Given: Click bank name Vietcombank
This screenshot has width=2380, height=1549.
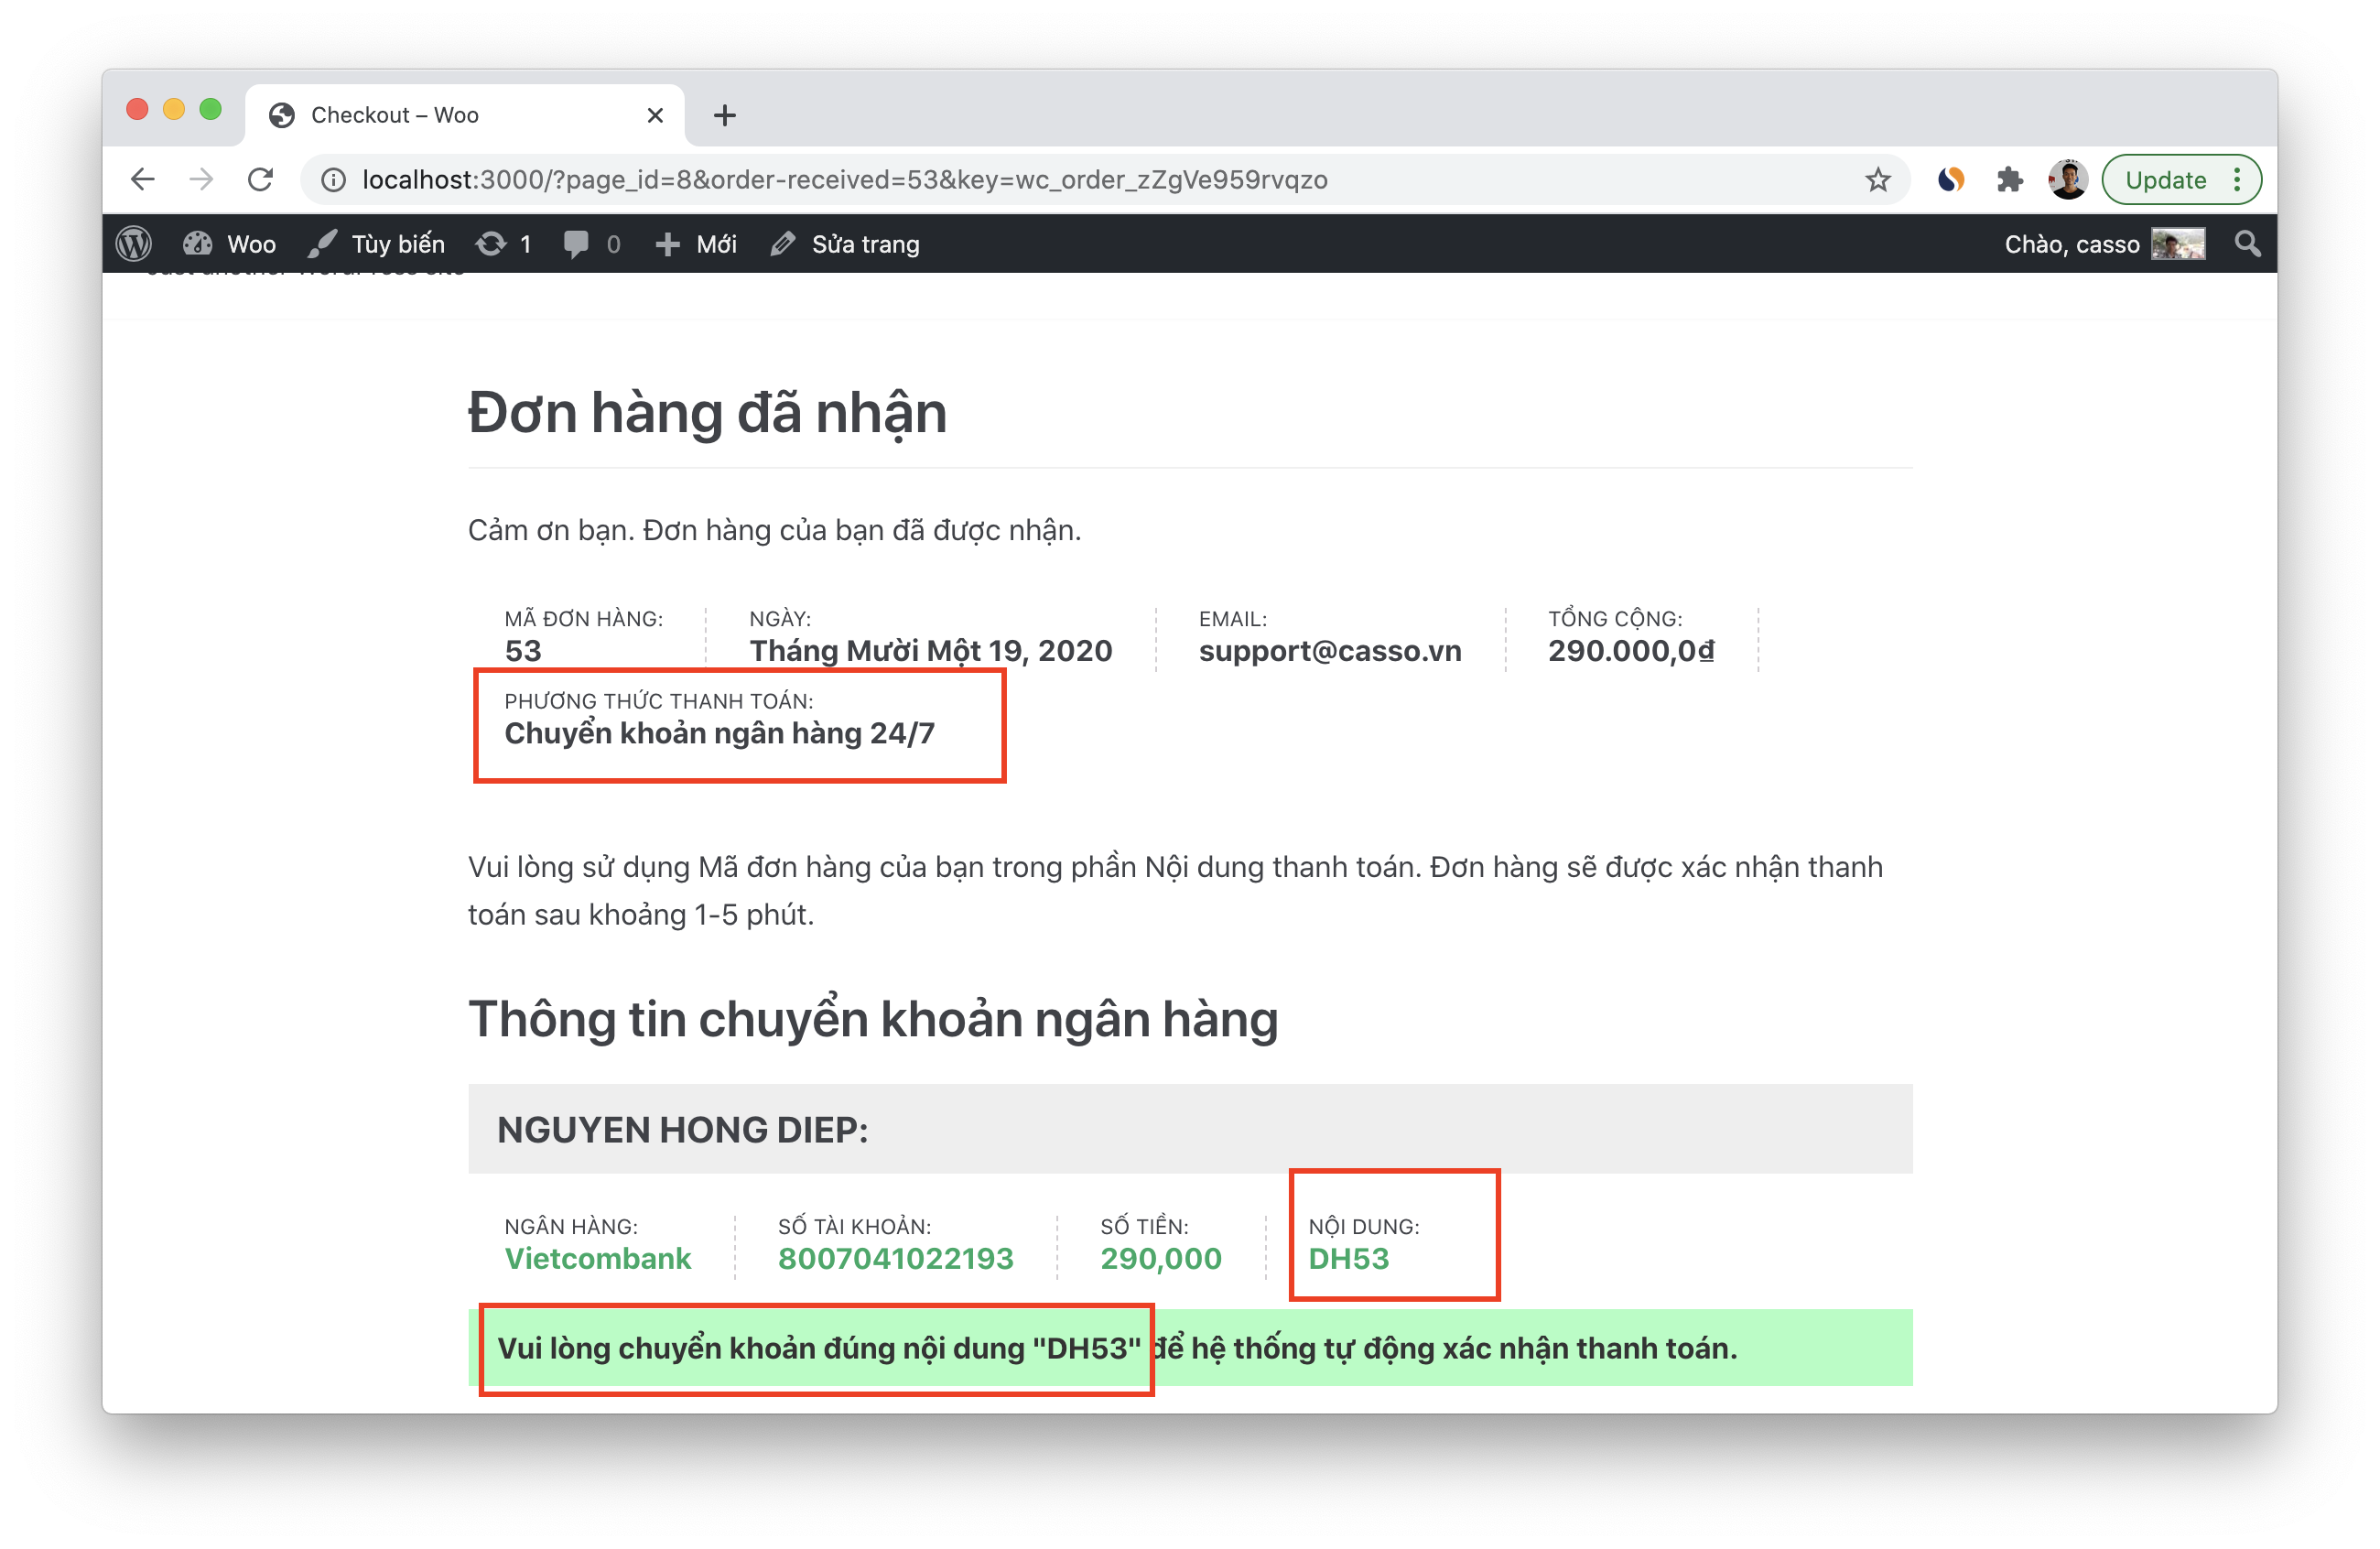Looking at the screenshot, I should 598,1259.
